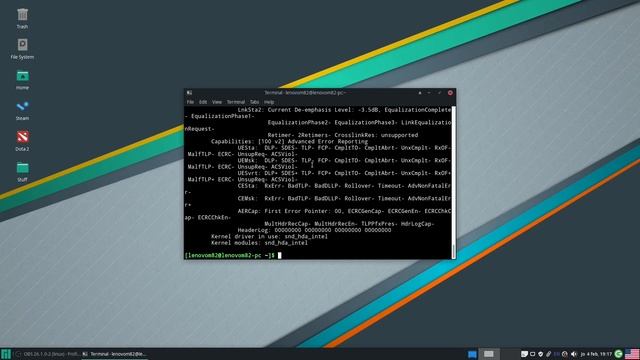Click the paperclip tray icon
Screen dimensions: 640x360
click(549, 354)
